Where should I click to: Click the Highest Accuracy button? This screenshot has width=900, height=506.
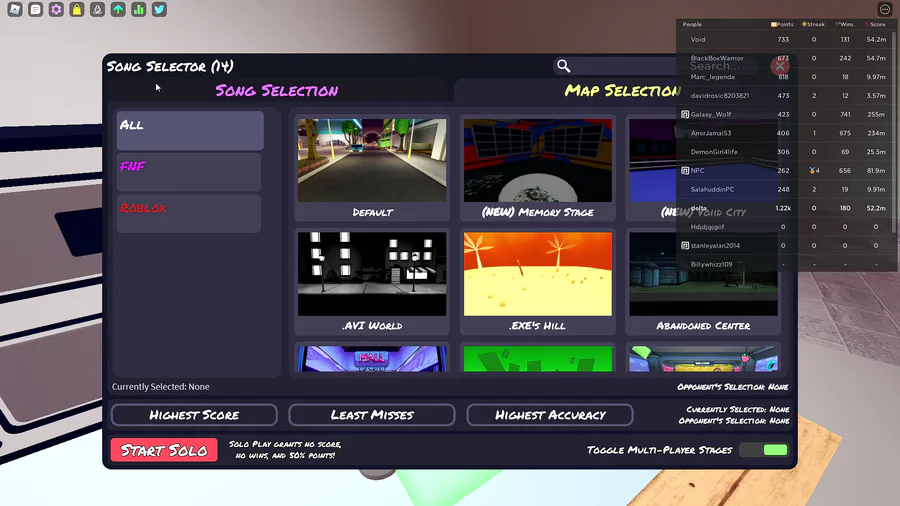pyautogui.click(x=550, y=415)
